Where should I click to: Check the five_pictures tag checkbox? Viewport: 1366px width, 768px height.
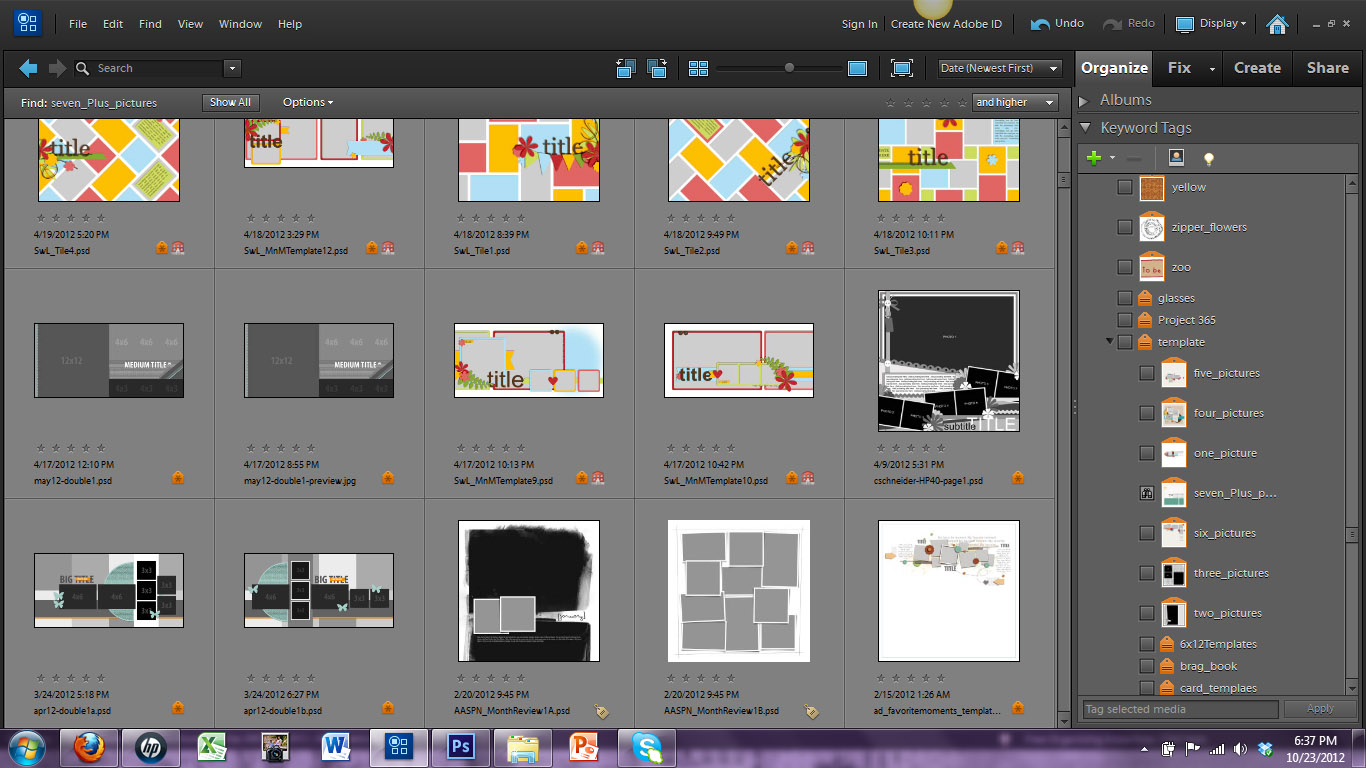click(1147, 373)
